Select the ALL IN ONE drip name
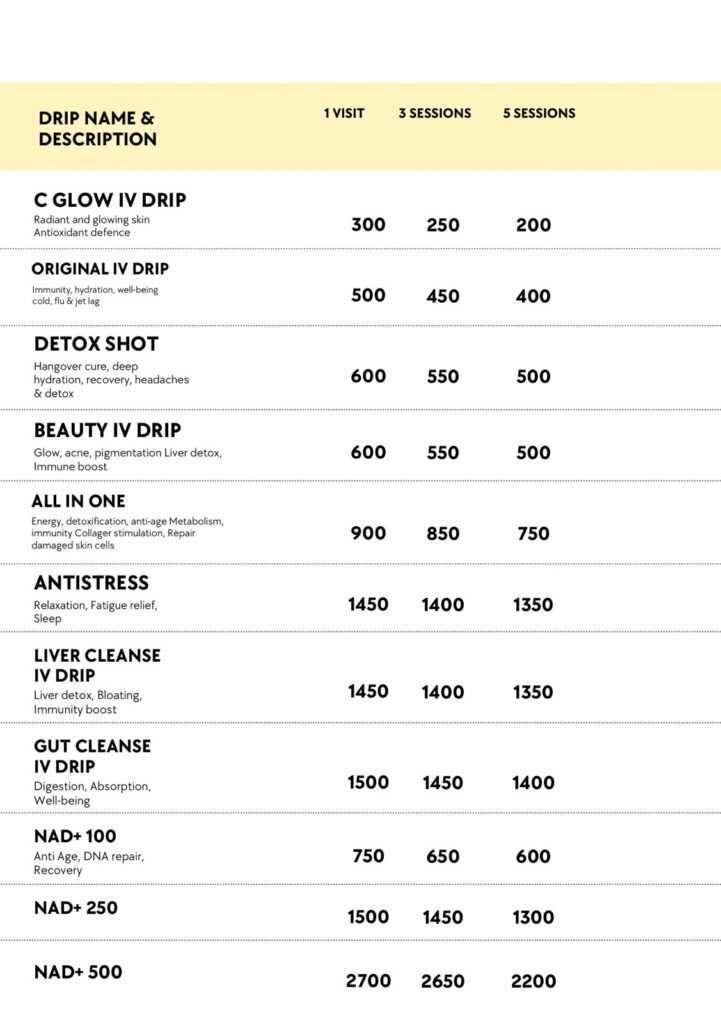 click(x=79, y=501)
